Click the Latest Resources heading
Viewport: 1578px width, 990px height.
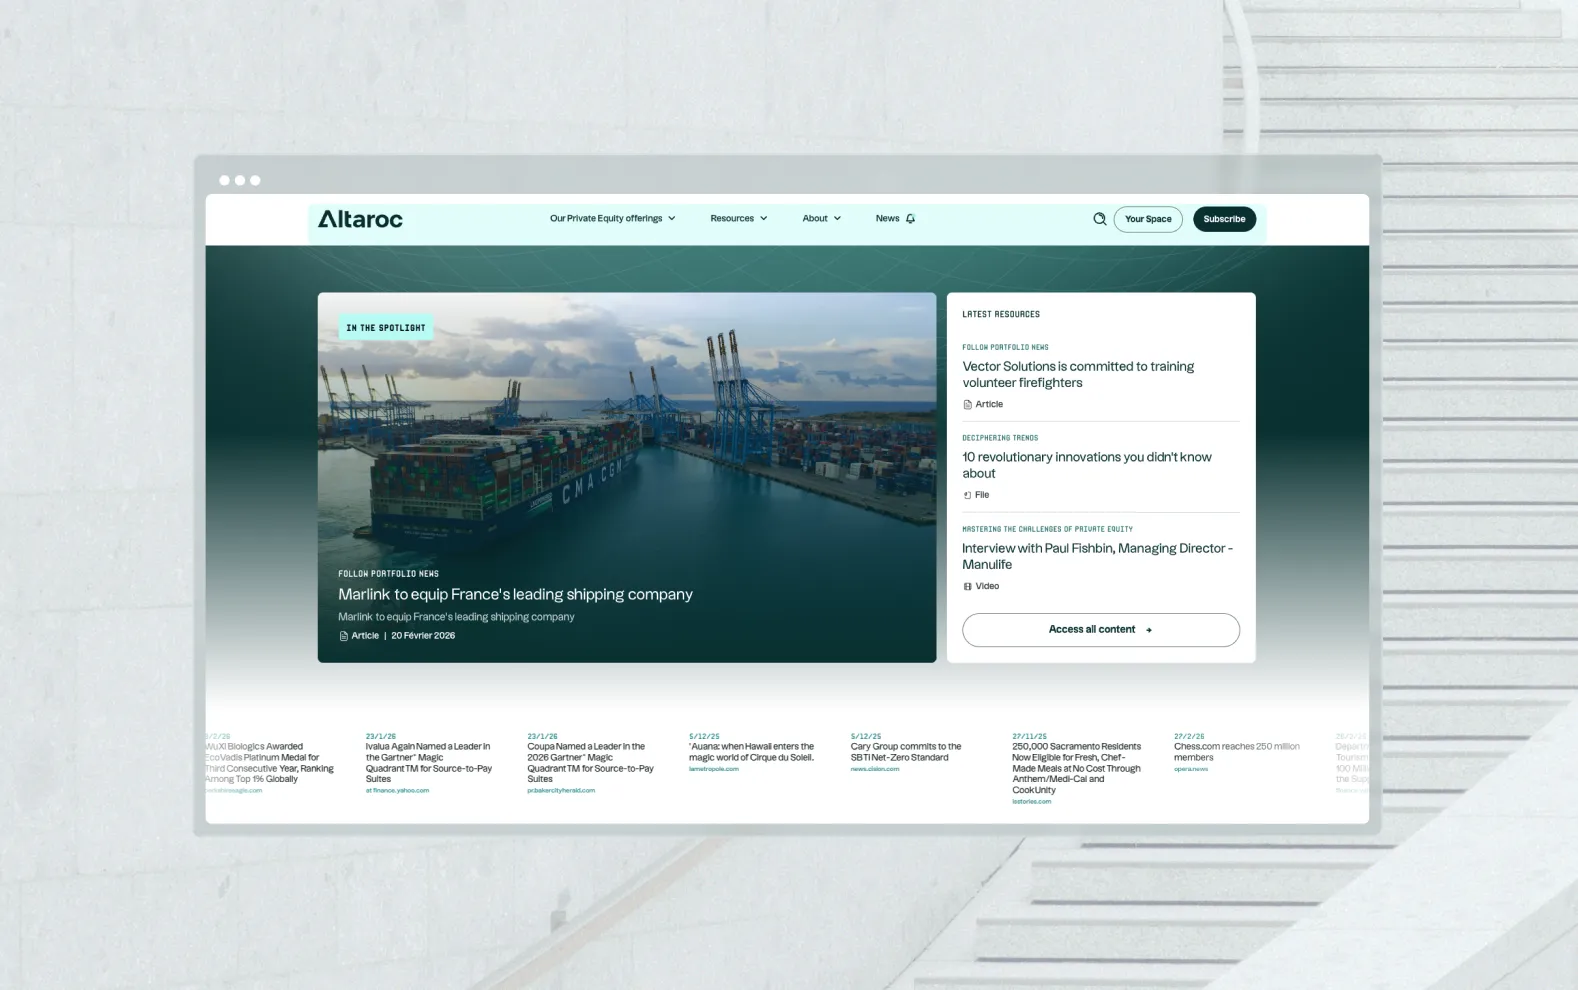click(1001, 315)
